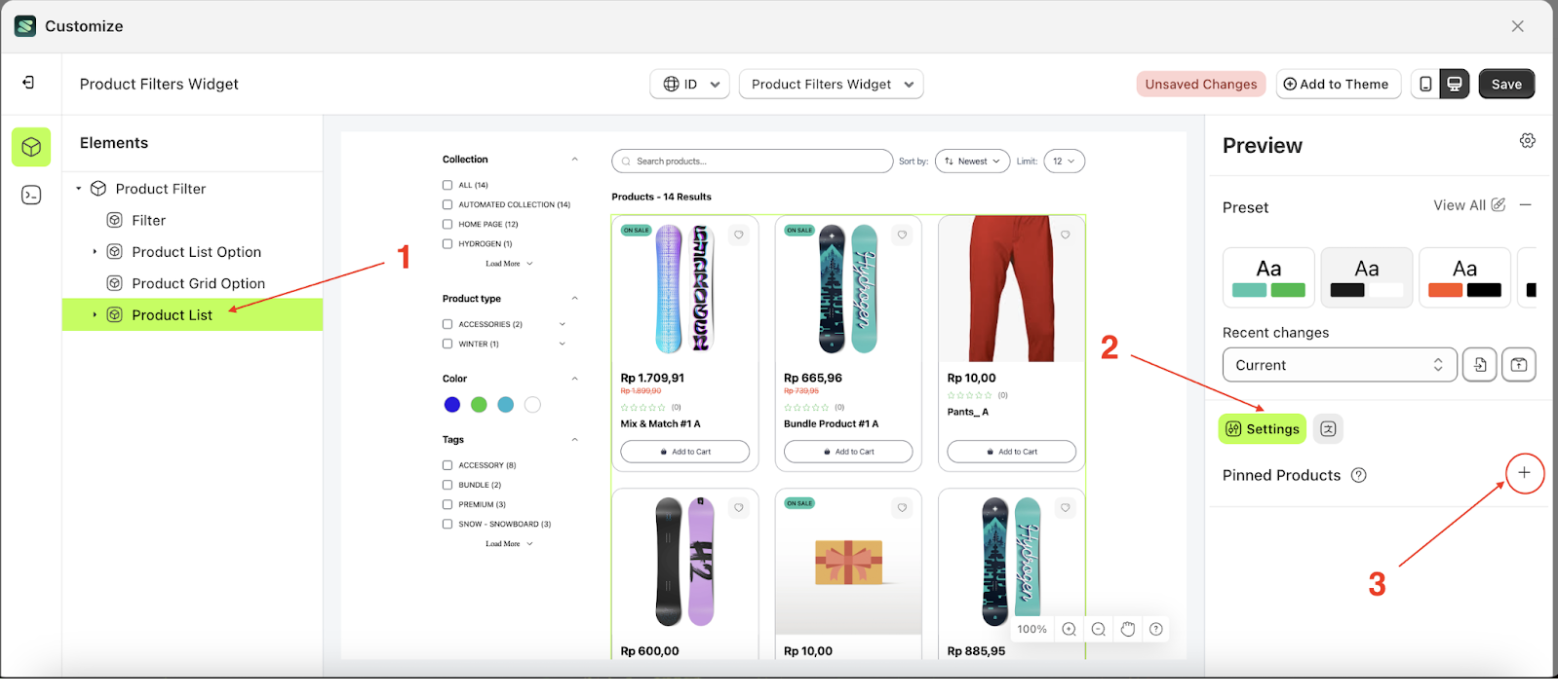Image resolution: width=1560 pixels, height=682 pixels.
Task: Select the hand pan tool
Action: [x=1127, y=629]
